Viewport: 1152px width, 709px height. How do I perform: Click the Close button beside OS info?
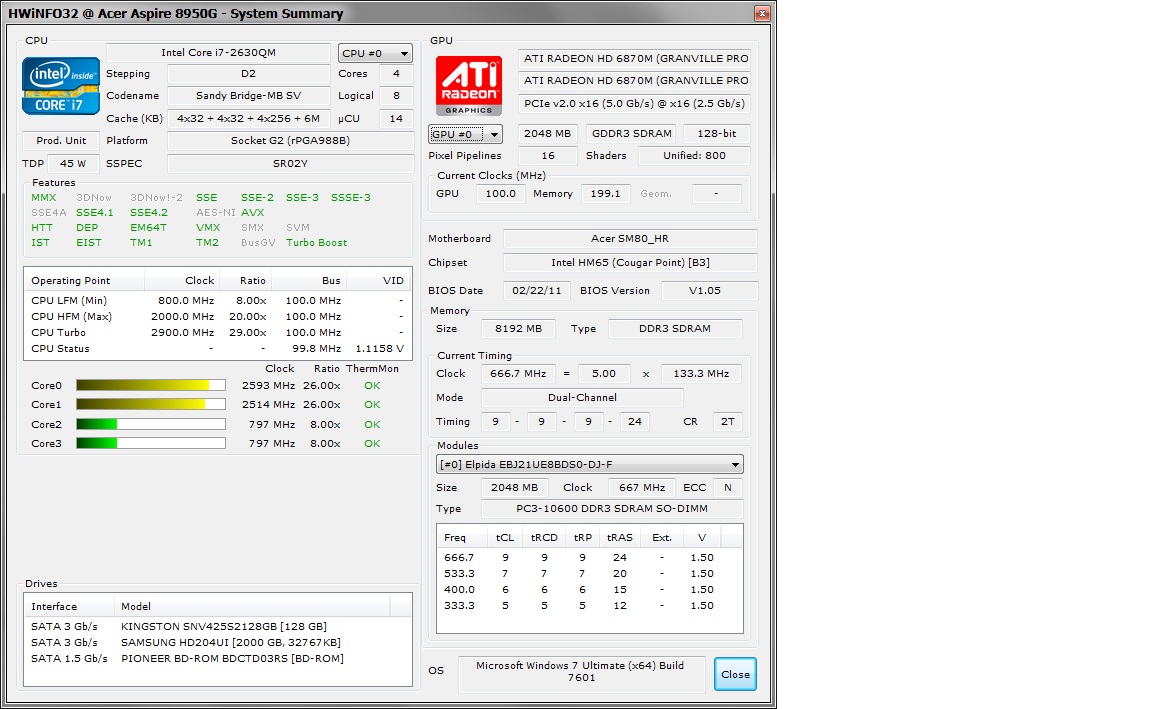(x=735, y=674)
